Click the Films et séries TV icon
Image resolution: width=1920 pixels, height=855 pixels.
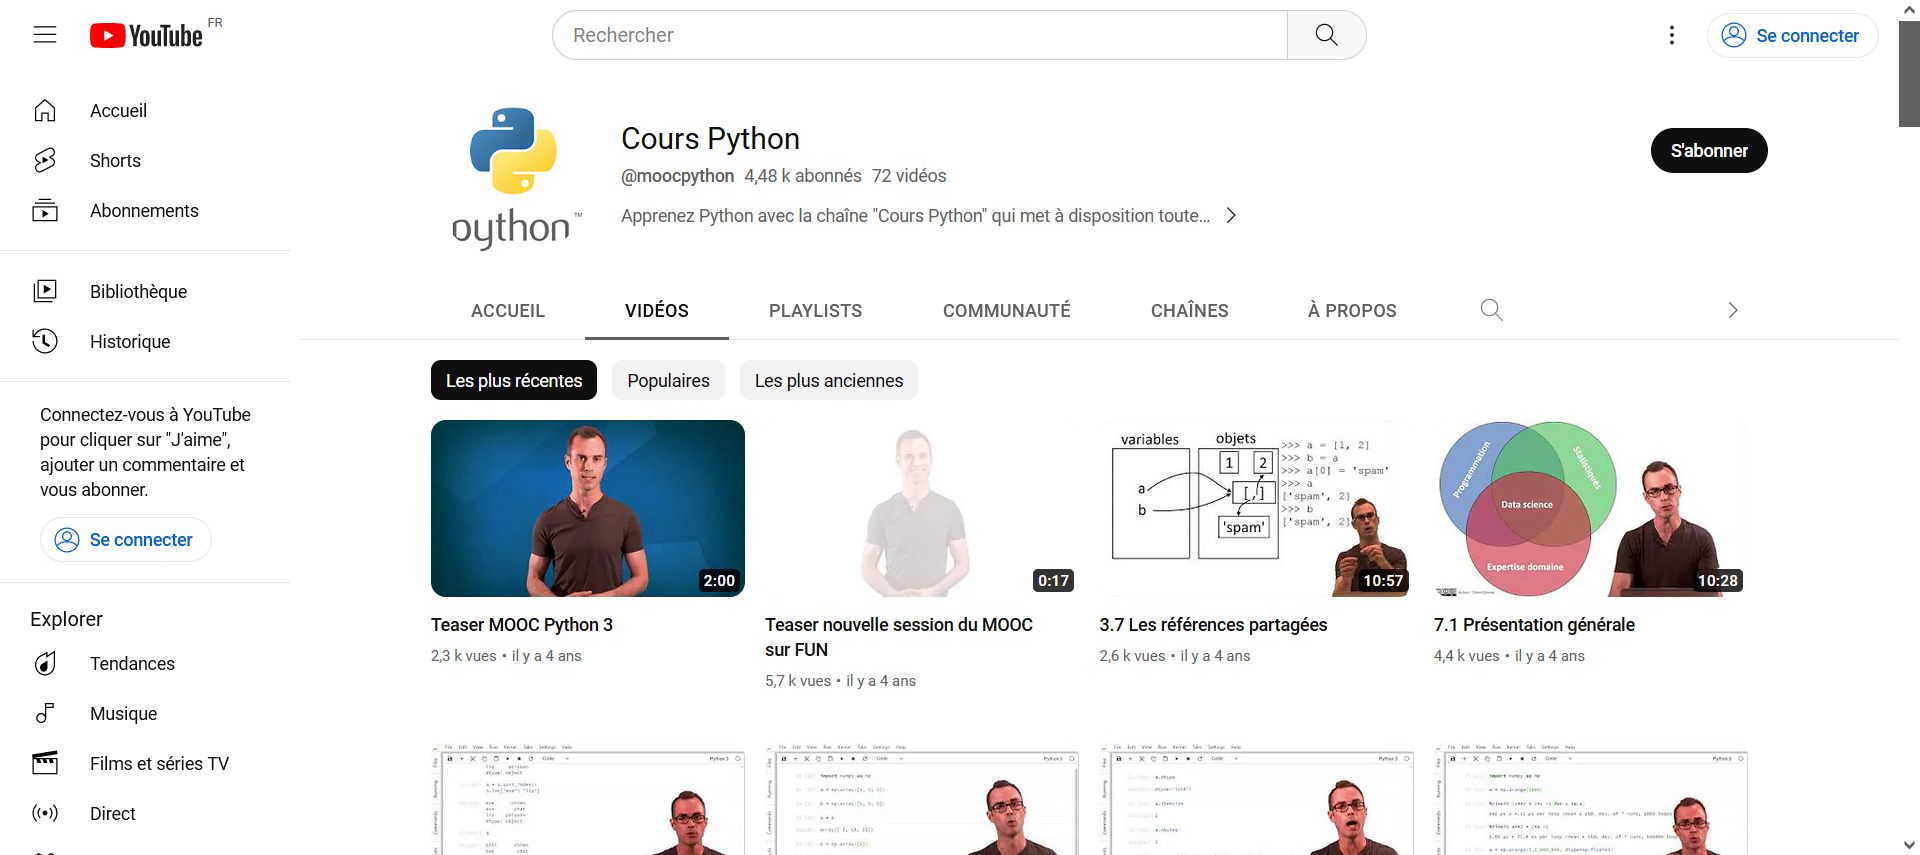(x=45, y=763)
